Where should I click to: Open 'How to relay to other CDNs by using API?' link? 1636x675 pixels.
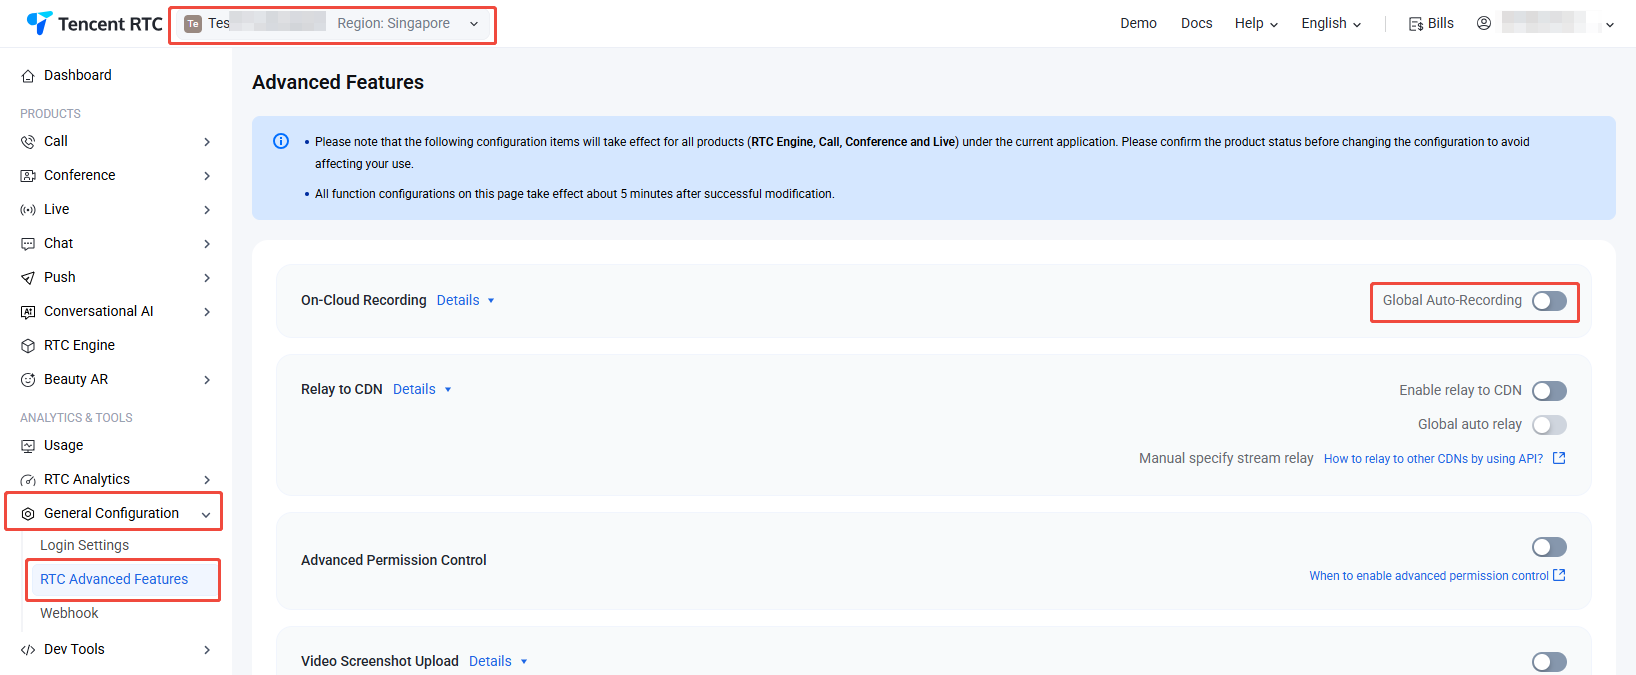[1433, 459]
